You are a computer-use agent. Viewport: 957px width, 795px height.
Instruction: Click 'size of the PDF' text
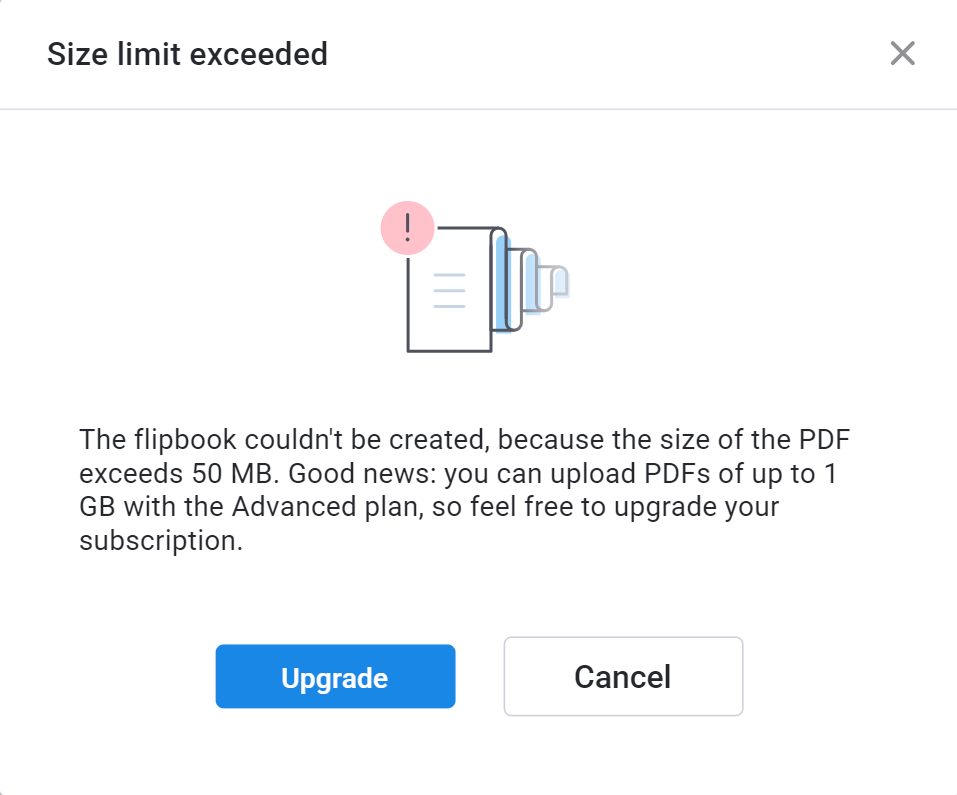pyautogui.click(x=731, y=440)
